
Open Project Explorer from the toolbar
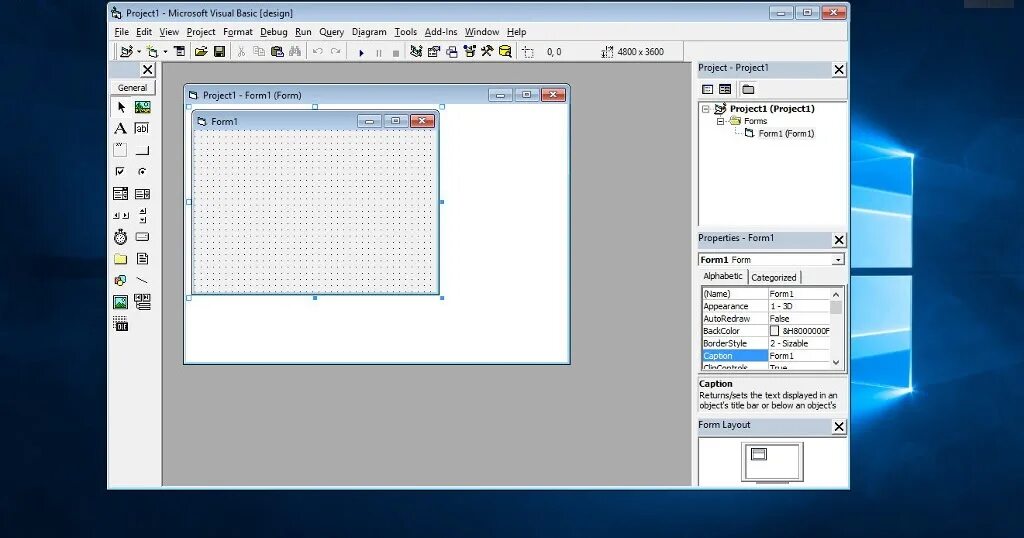point(416,52)
